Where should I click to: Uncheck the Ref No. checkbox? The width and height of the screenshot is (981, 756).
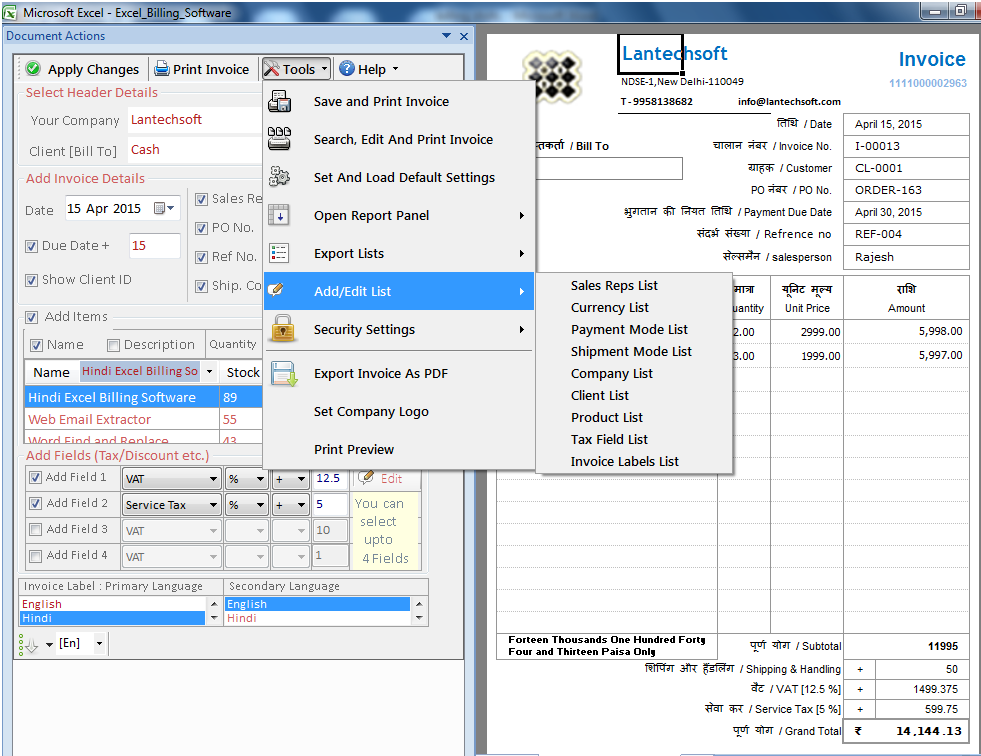point(201,257)
